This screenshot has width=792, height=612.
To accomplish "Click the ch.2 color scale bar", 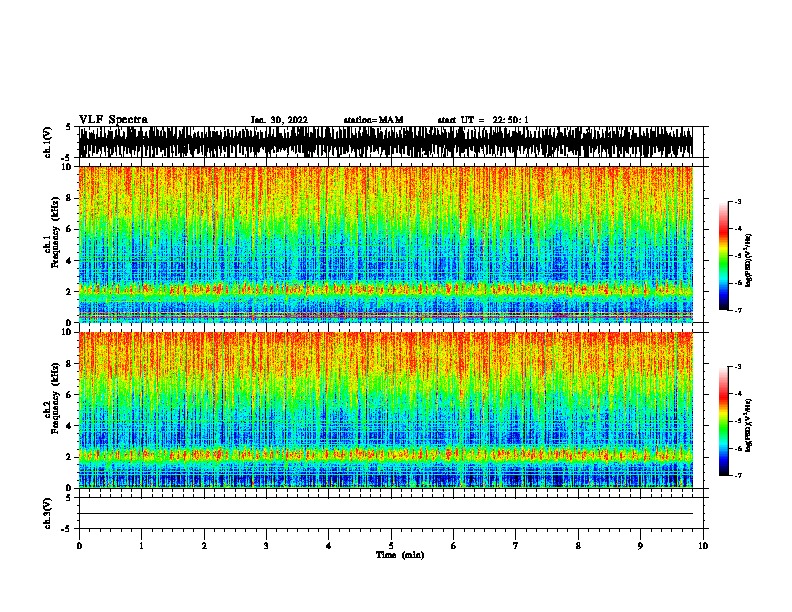I will pyautogui.click(x=723, y=421).
